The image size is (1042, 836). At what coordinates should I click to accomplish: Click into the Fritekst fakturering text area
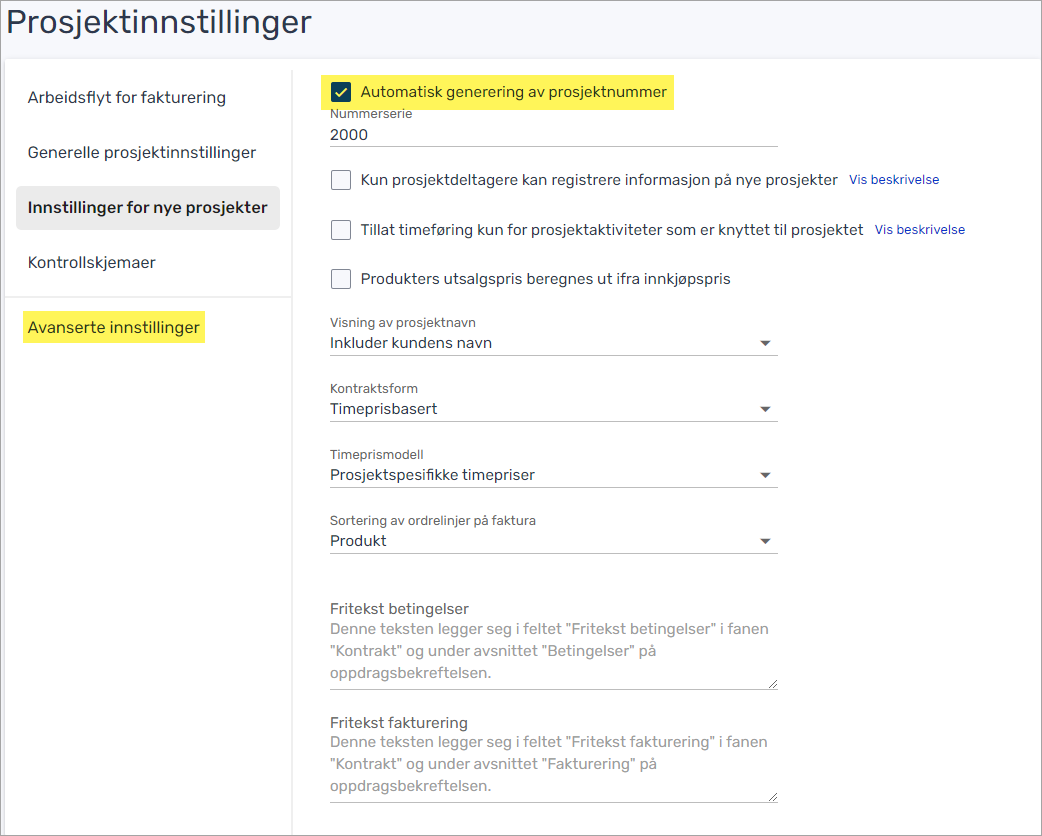pyautogui.click(x=554, y=764)
